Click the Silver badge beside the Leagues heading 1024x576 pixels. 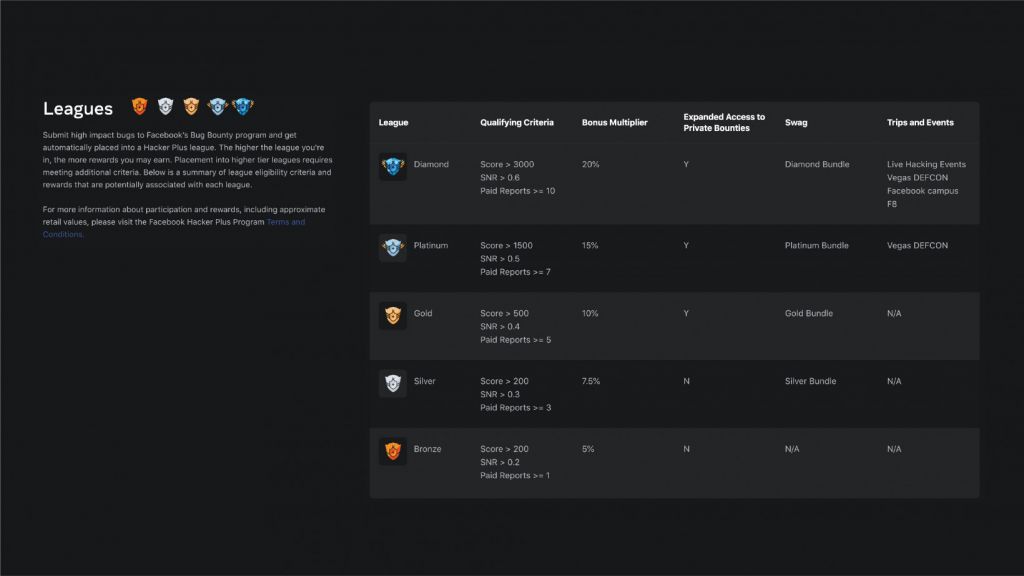click(x=165, y=106)
